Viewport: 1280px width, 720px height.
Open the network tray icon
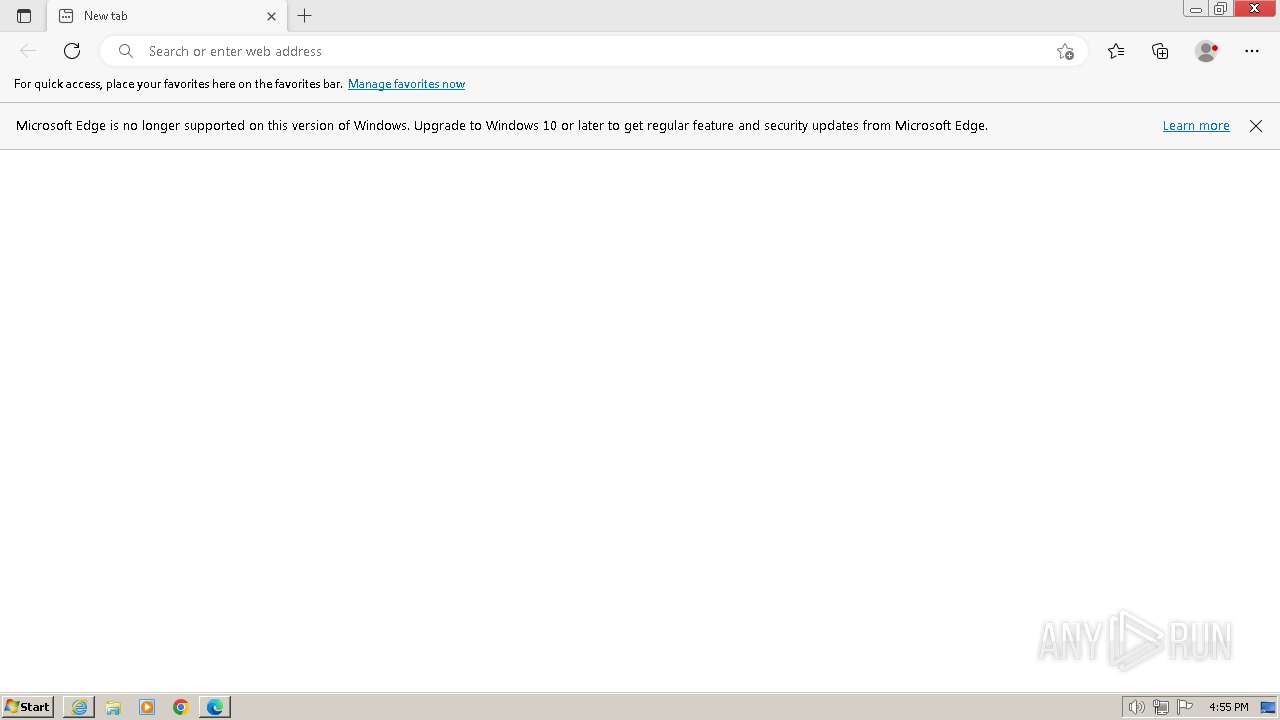pyautogui.click(x=1161, y=707)
